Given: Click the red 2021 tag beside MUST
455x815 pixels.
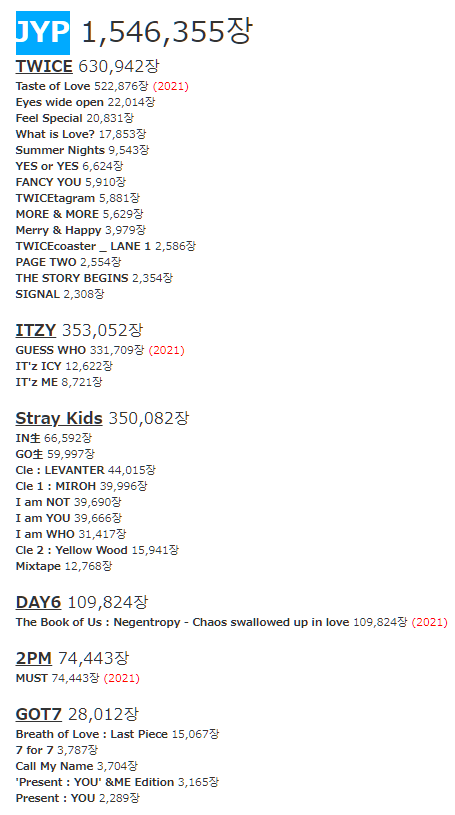Looking at the screenshot, I should 122,678.
